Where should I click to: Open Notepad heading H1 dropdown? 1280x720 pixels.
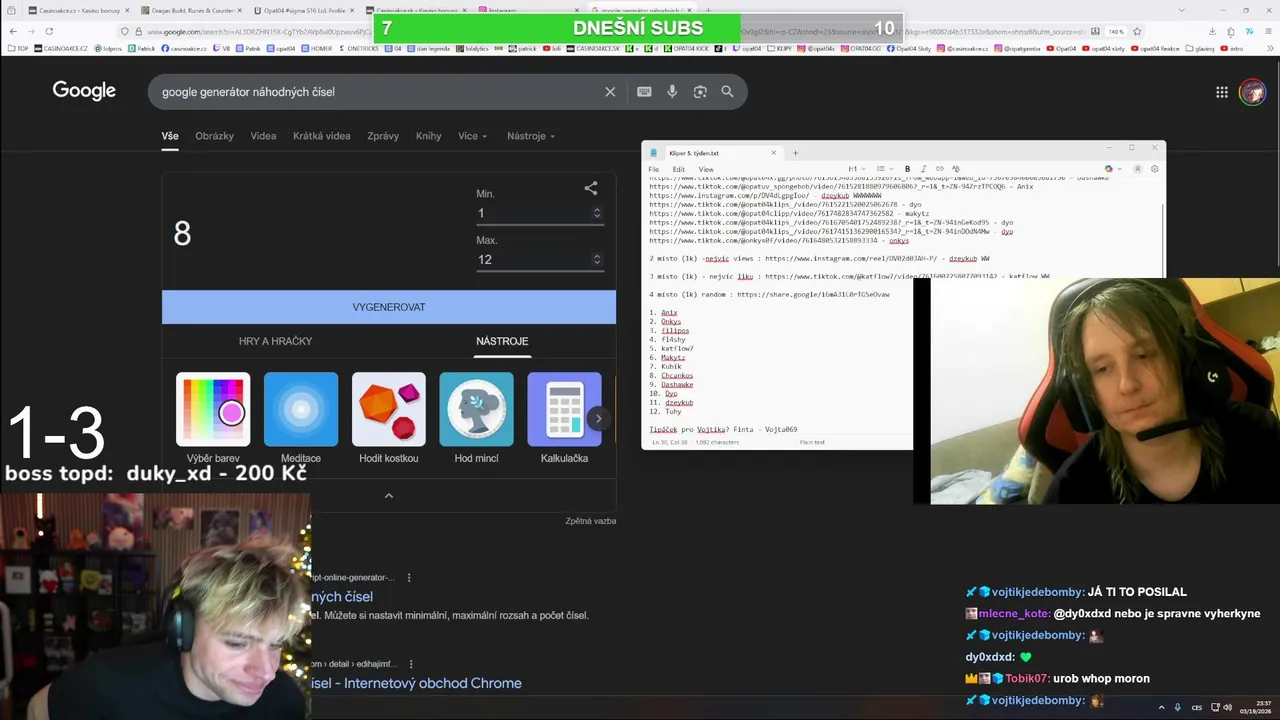856,169
